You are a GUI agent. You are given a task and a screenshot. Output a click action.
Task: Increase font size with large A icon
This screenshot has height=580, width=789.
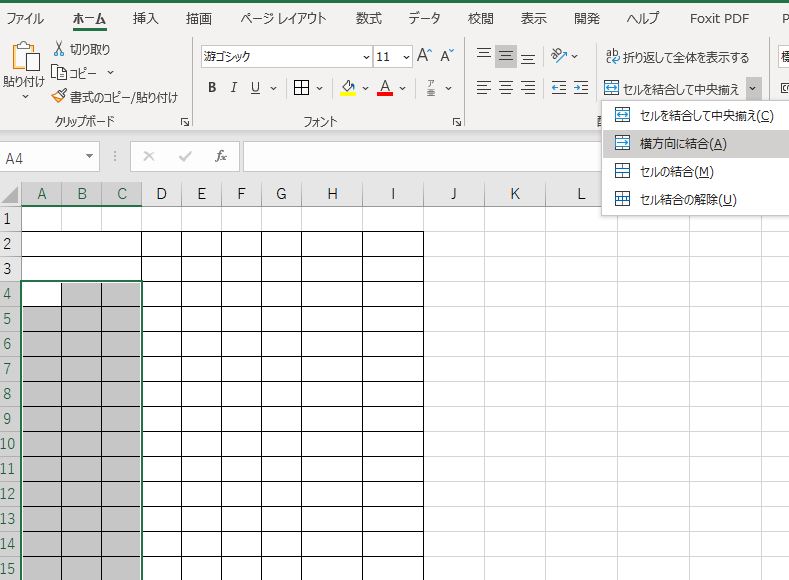pos(424,57)
